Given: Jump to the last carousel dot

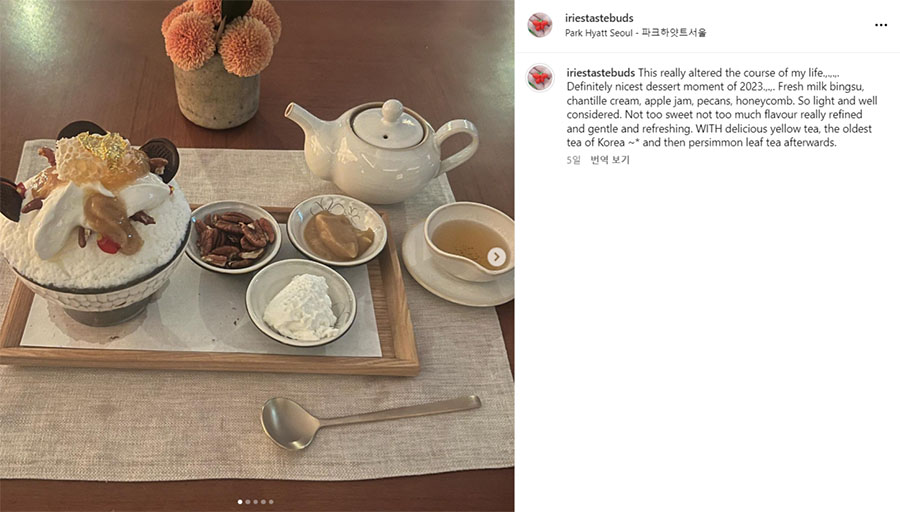Looking at the screenshot, I should [271, 502].
